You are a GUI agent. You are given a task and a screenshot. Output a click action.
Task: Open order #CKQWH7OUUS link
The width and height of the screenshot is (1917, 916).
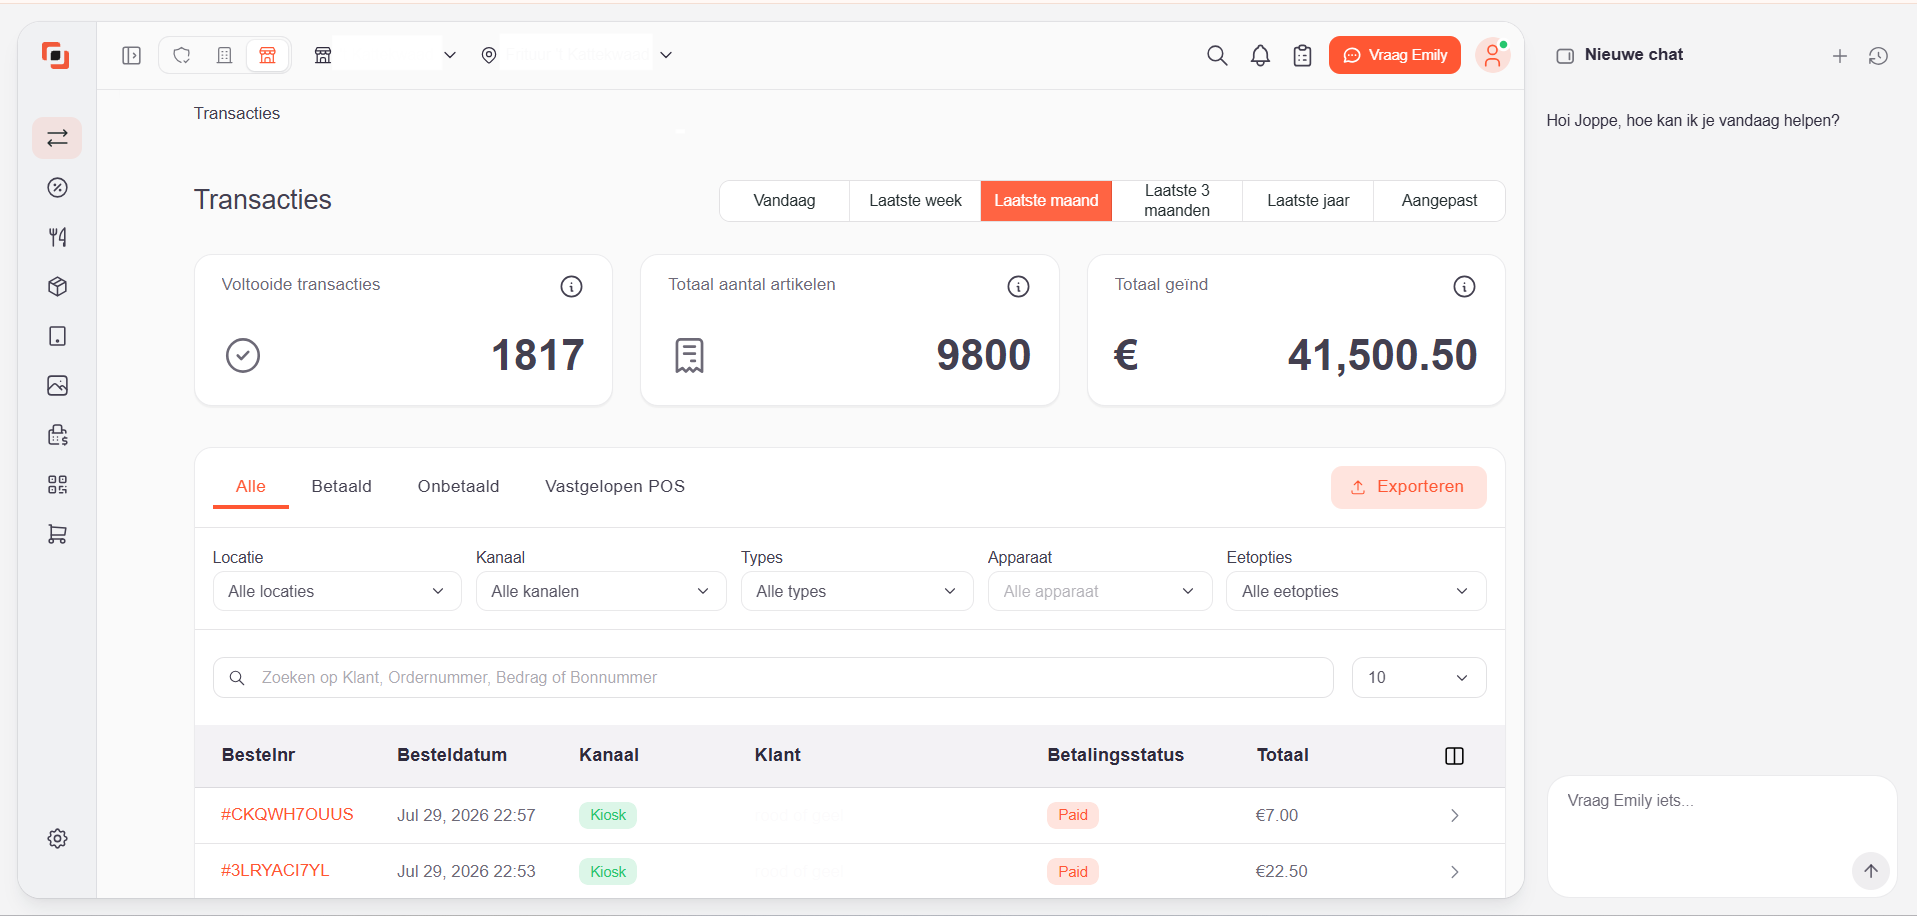click(x=287, y=814)
